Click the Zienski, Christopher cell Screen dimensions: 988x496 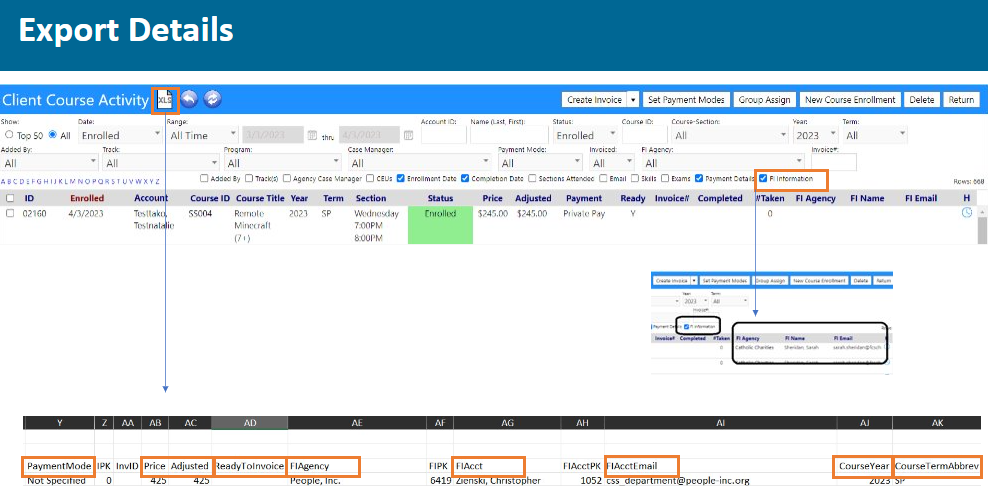pyautogui.click(x=498, y=482)
